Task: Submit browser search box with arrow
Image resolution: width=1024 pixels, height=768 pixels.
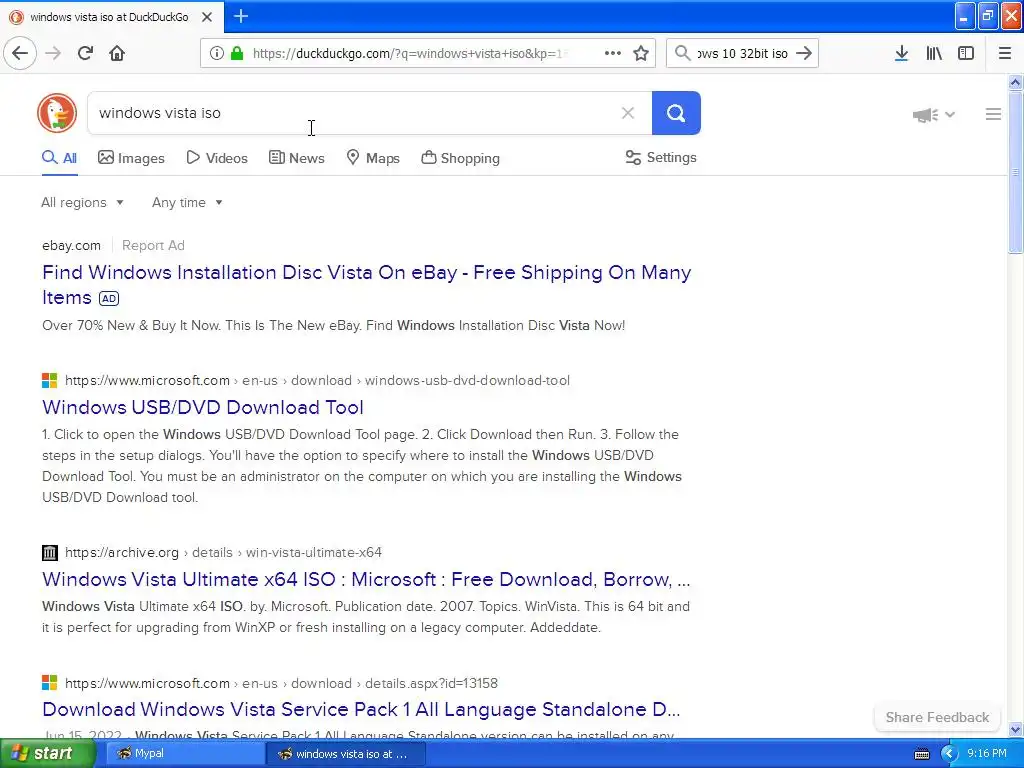Action: pos(804,53)
